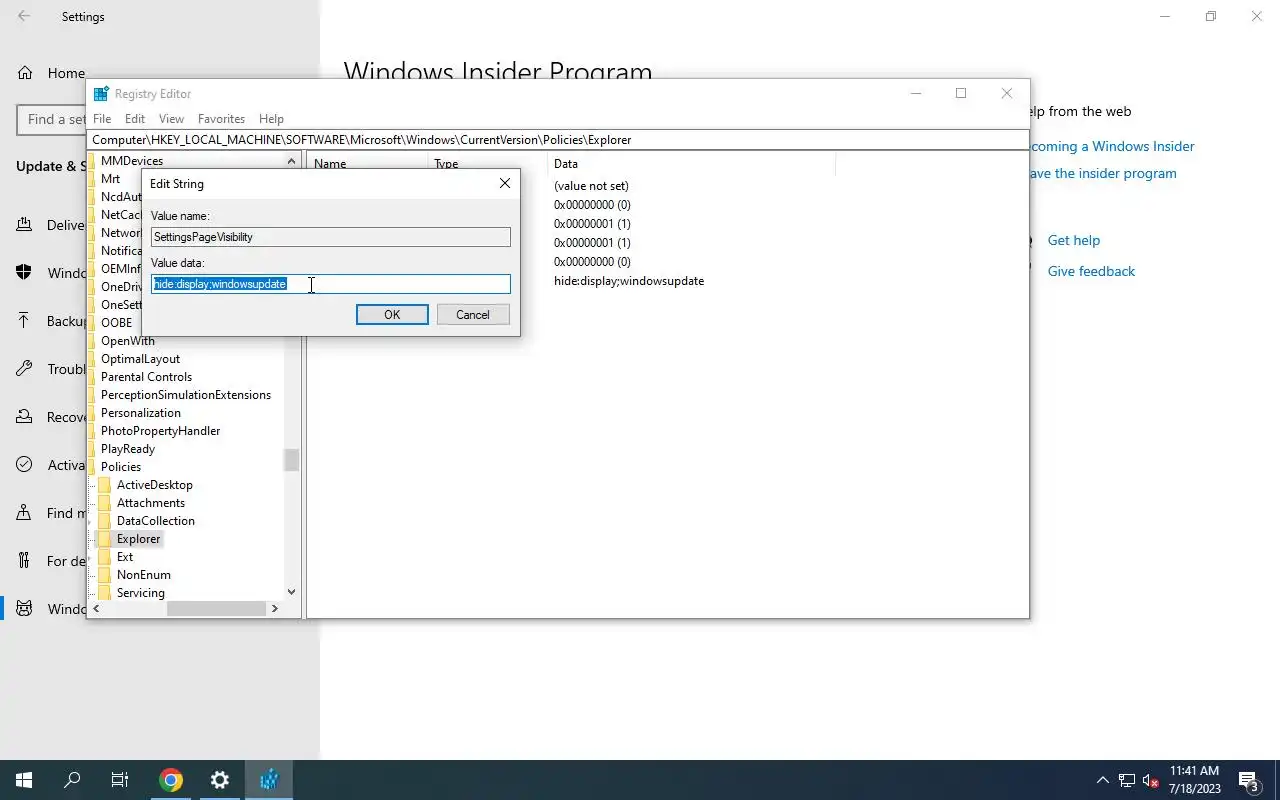Select the PhotoPropertyHandler tree key
The width and height of the screenshot is (1280, 800).
[160, 431]
